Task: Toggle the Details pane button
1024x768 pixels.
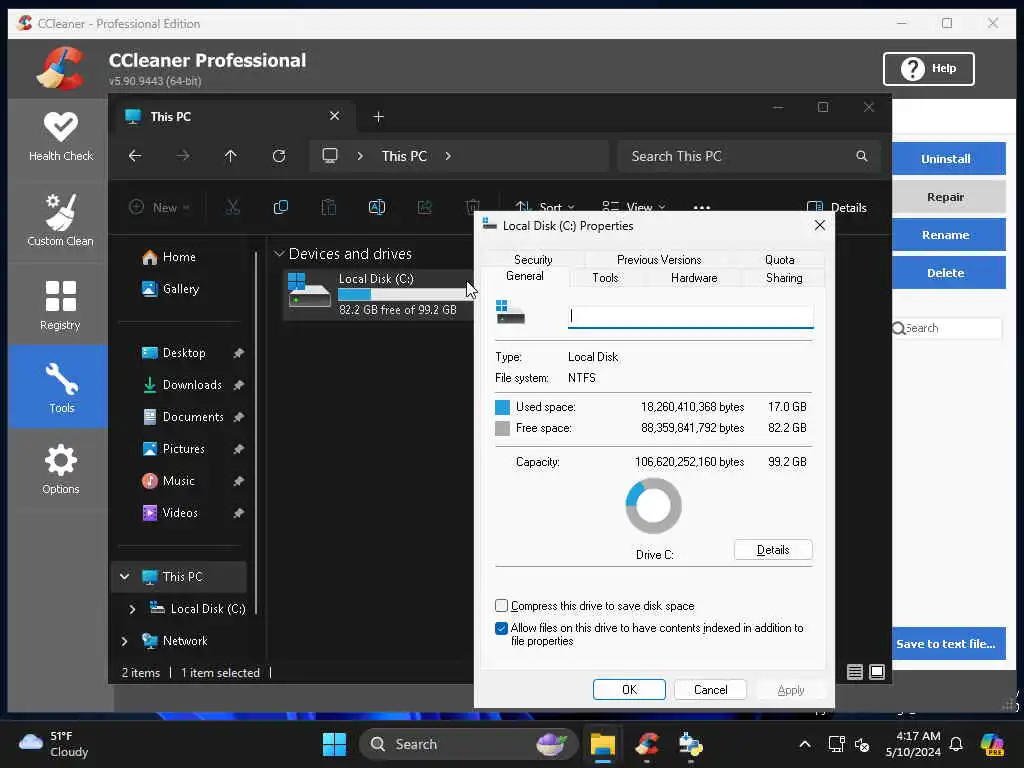Action: pyautogui.click(x=837, y=208)
